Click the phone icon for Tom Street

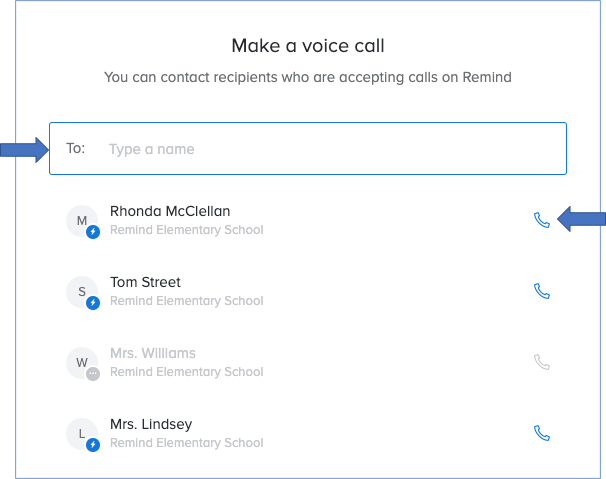[x=542, y=292]
